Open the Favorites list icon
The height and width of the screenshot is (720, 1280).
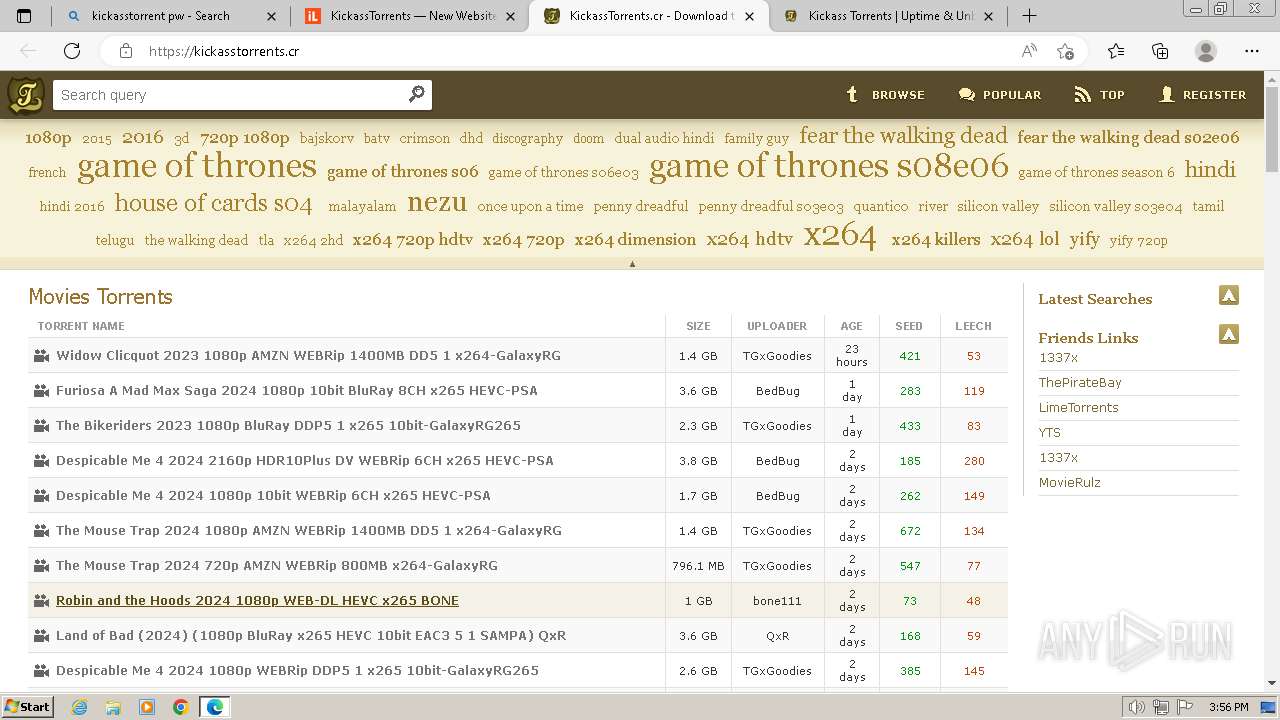tap(1116, 51)
